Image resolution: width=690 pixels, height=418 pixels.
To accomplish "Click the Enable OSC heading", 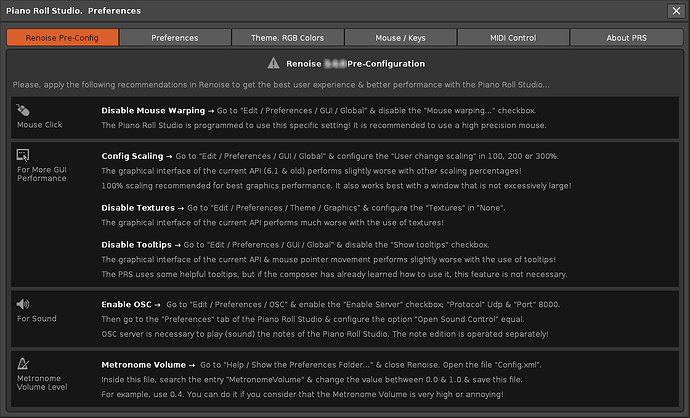I will [126, 304].
